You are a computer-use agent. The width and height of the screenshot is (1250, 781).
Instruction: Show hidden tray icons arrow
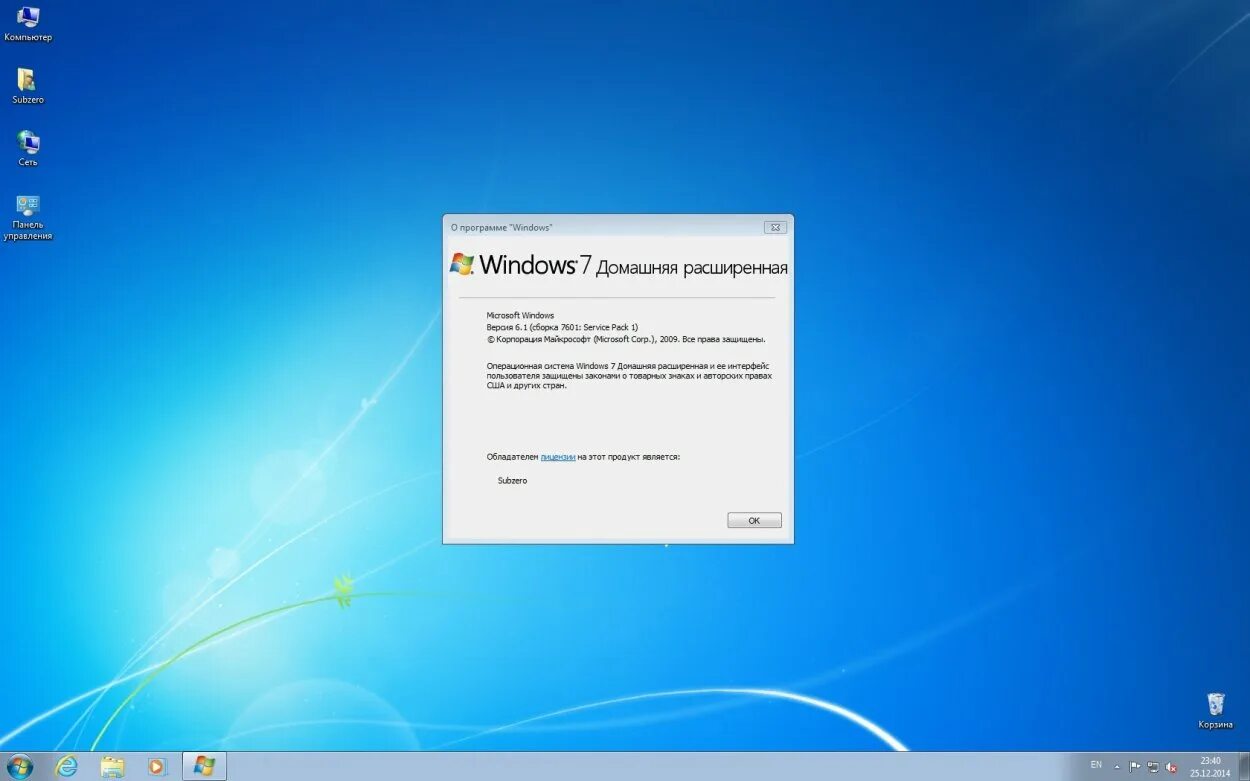(x=1117, y=767)
